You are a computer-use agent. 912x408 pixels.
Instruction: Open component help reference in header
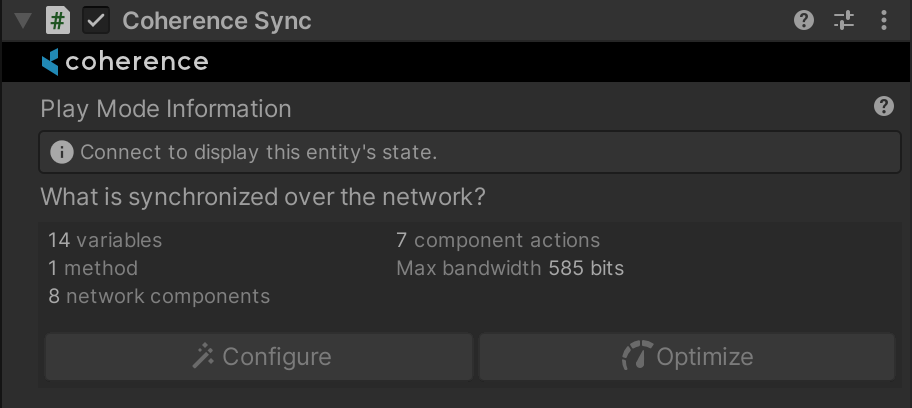pyautogui.click(x=804, y=20)
